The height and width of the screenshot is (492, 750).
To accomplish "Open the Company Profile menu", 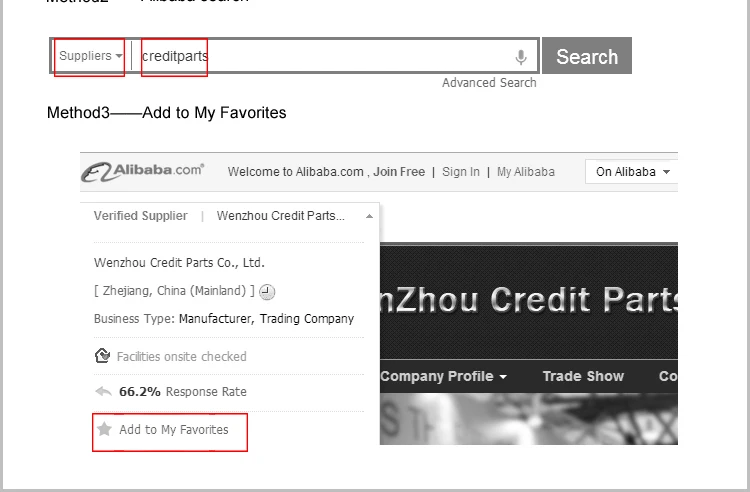I will click(x=443, y=376).
